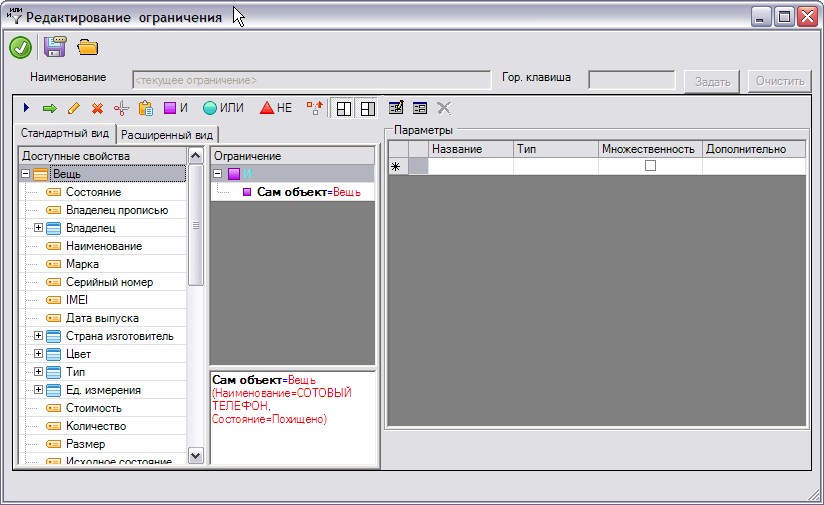Check the Множественность checkbox in new row
Image resolution: width=824 pixels, height=505 pixels.
pos(650,166)
